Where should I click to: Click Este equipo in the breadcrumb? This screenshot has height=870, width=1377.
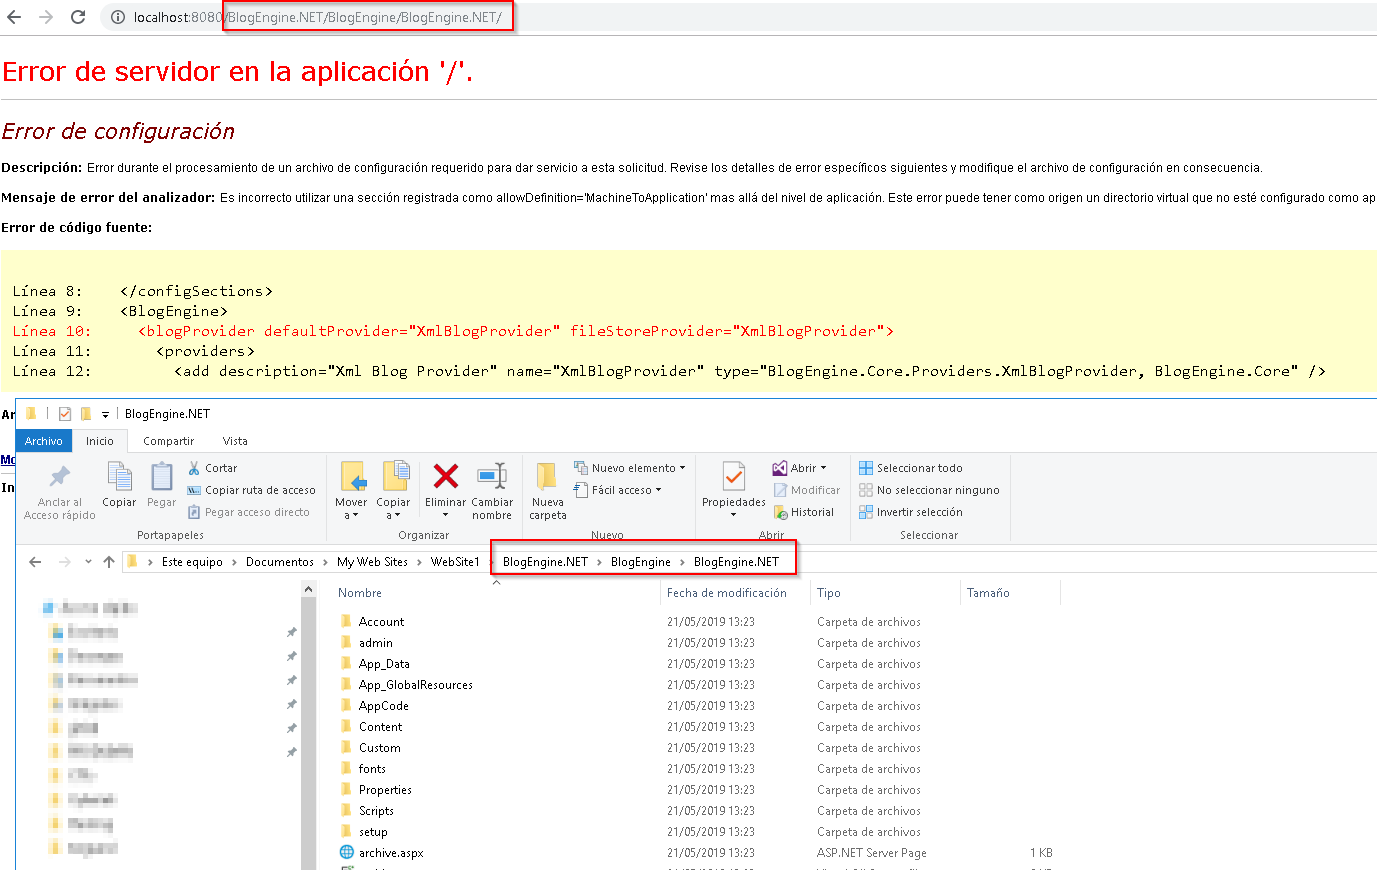[192, 562]
